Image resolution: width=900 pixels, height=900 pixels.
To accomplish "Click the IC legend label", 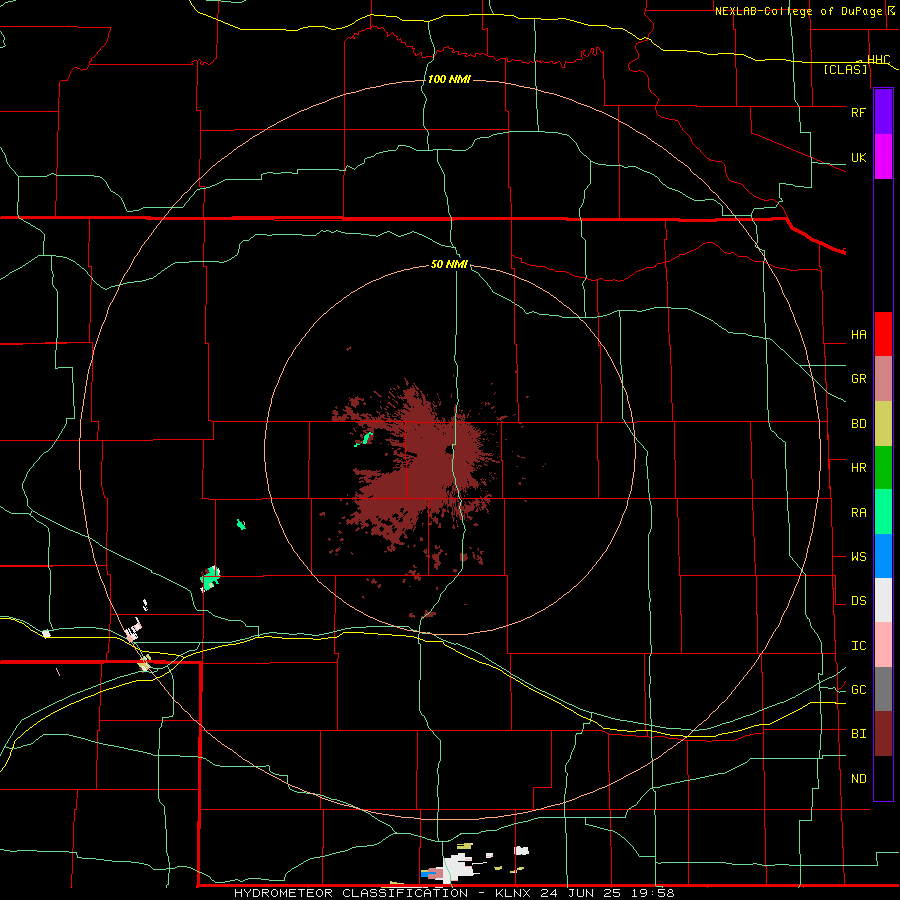I will coord(858,645).
